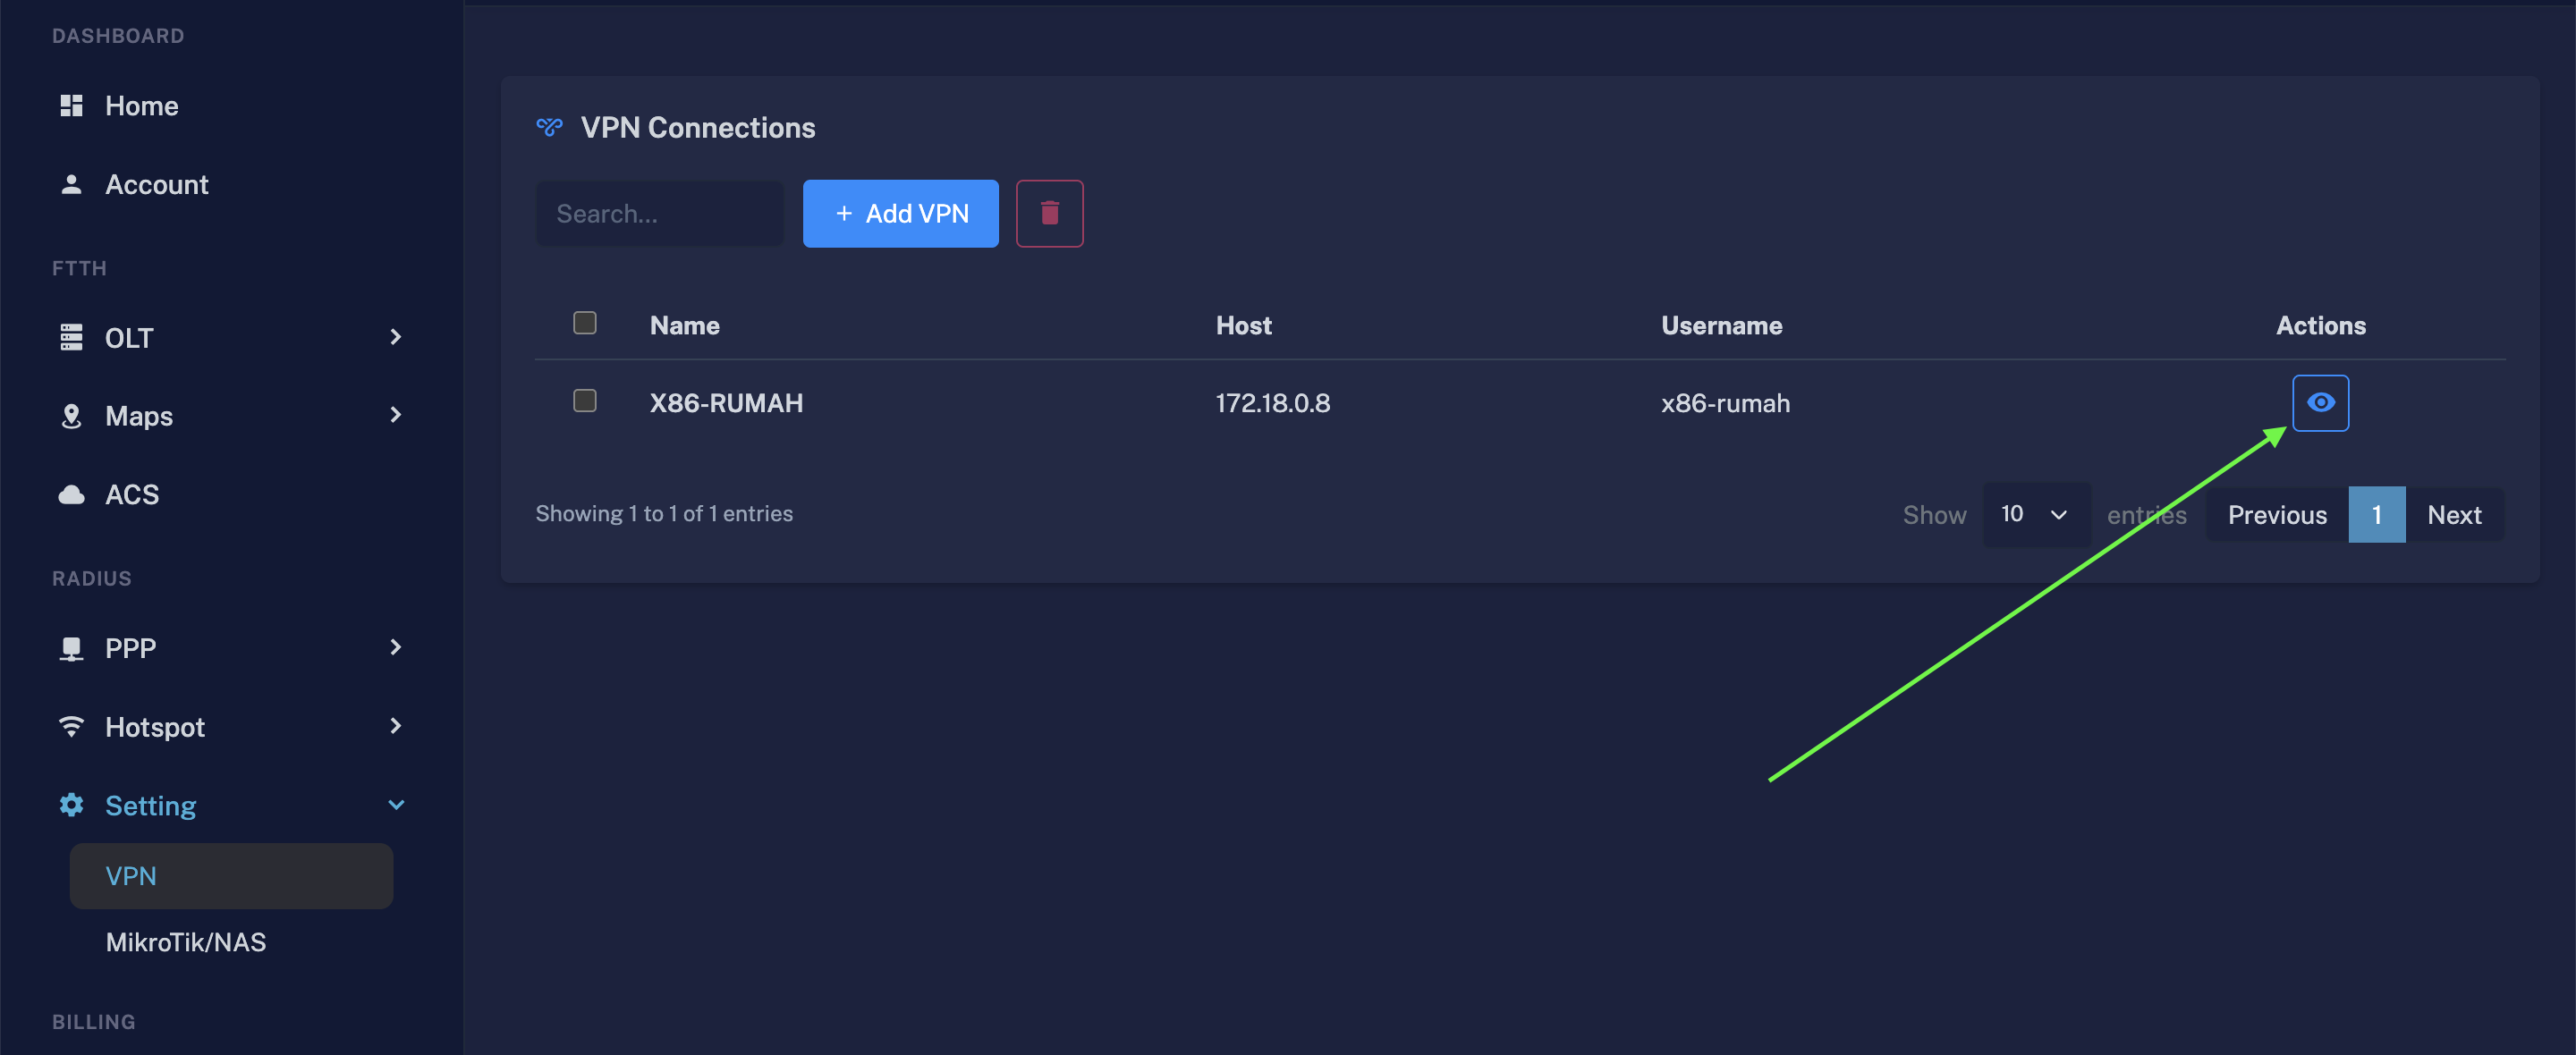Click the OLT server icon
Viewport: 2576px width, 1055px height.
[x=71, y=337]
